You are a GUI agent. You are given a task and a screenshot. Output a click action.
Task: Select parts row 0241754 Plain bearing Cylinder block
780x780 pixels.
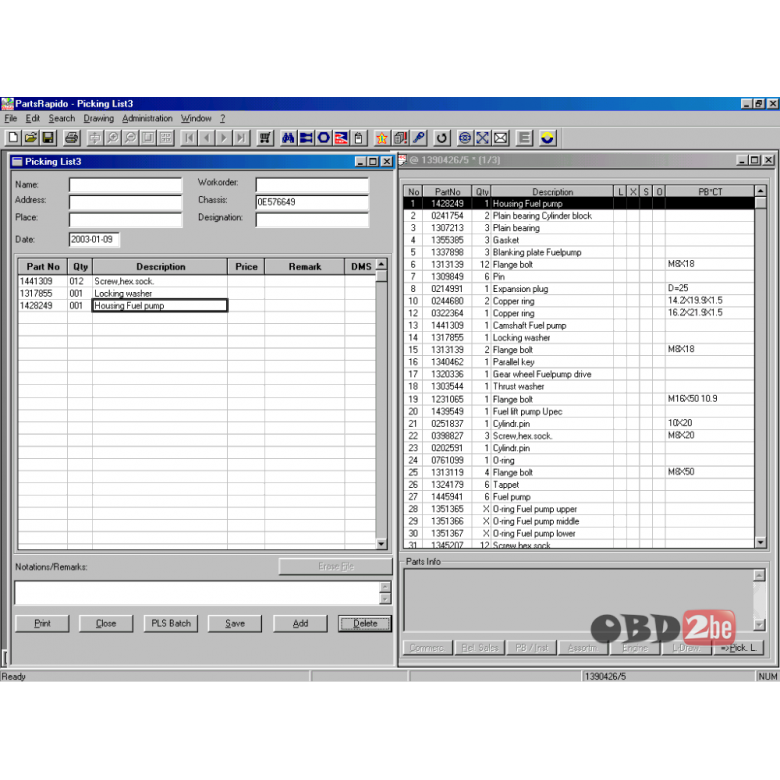pos(579,216)
